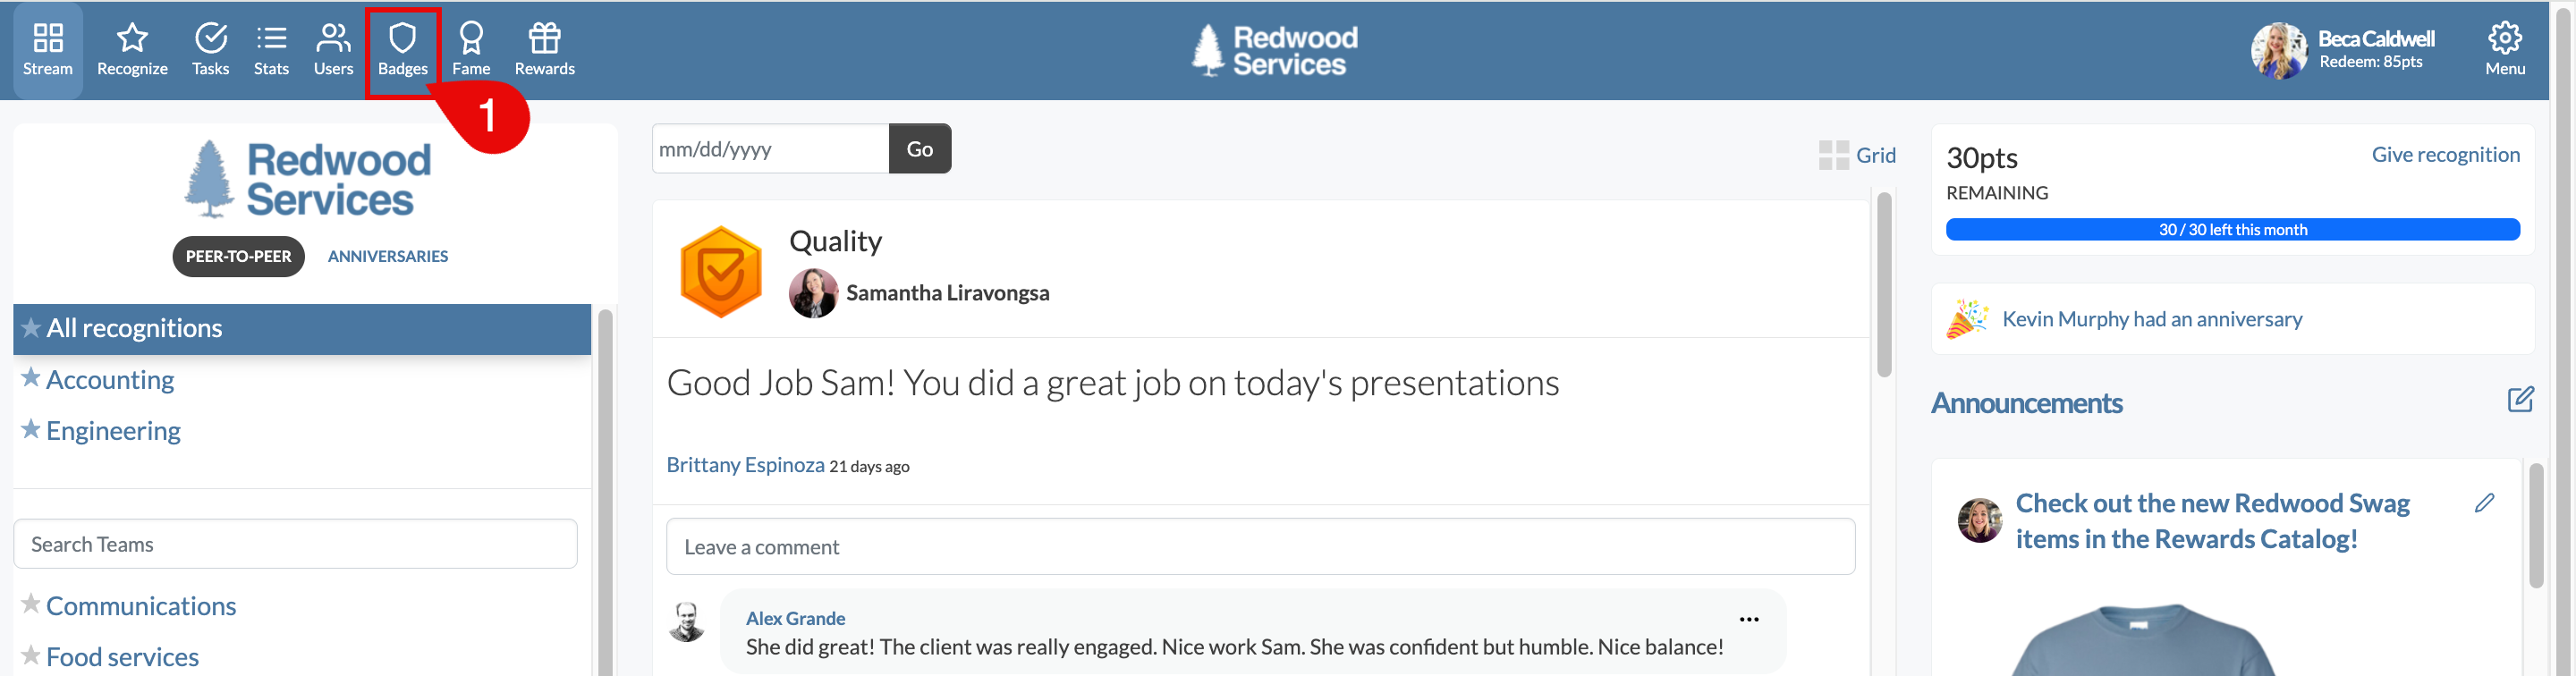Open the Recognize star icon
This screenshot has height=676, width=2576.
[132, 39]
